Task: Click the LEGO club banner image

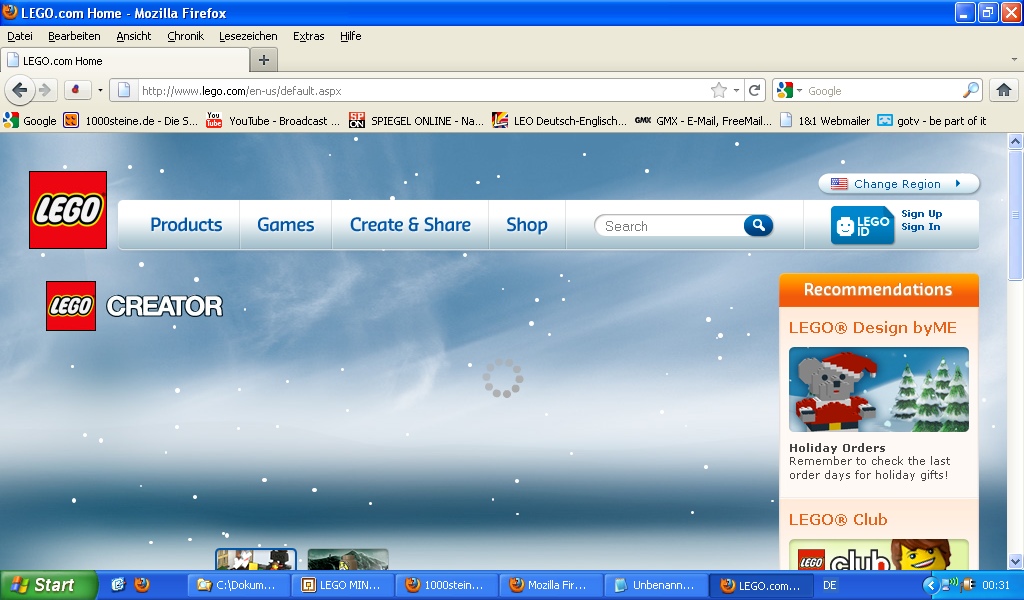Action: pyautogui.click(x=878, y=554)
